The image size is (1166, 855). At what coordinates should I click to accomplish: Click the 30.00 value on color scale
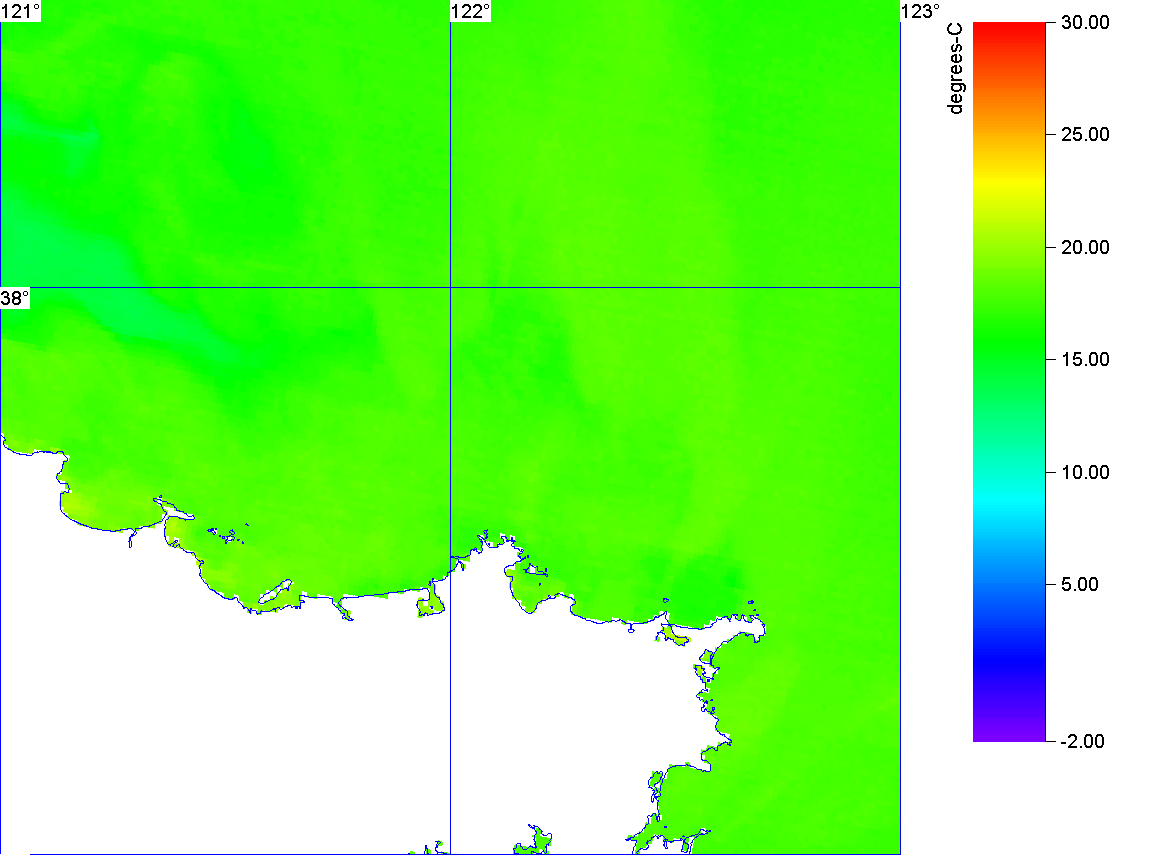point(1085,22)
